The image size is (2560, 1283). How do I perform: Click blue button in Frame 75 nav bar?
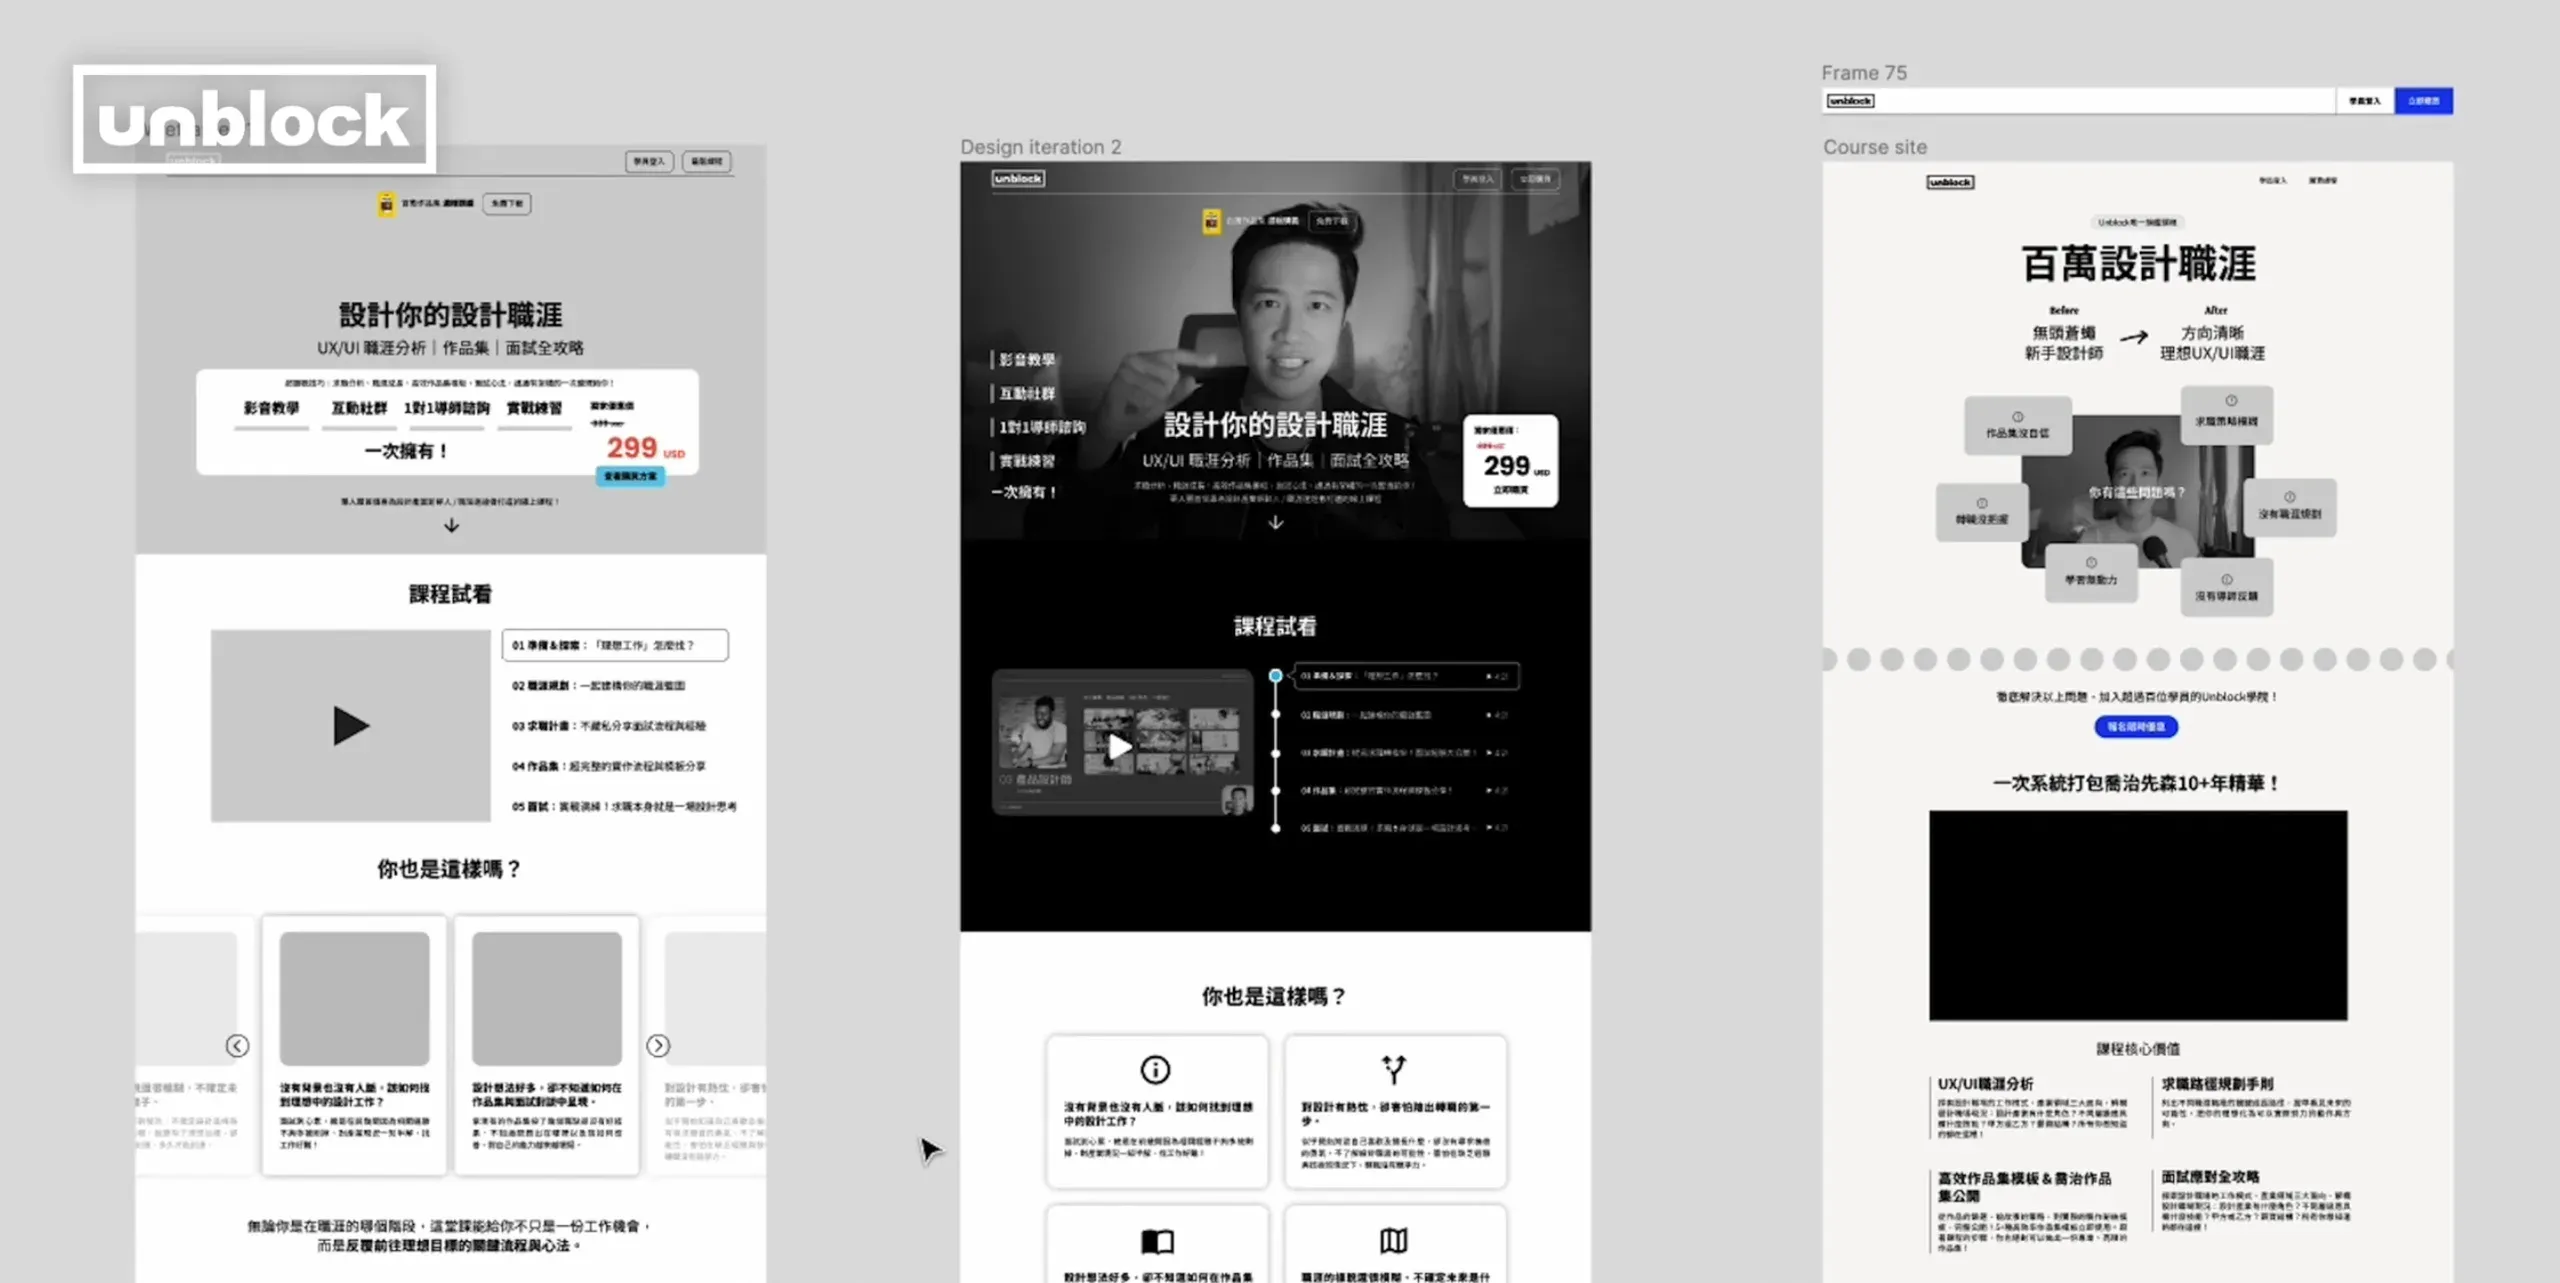(x=2423, y=101)
